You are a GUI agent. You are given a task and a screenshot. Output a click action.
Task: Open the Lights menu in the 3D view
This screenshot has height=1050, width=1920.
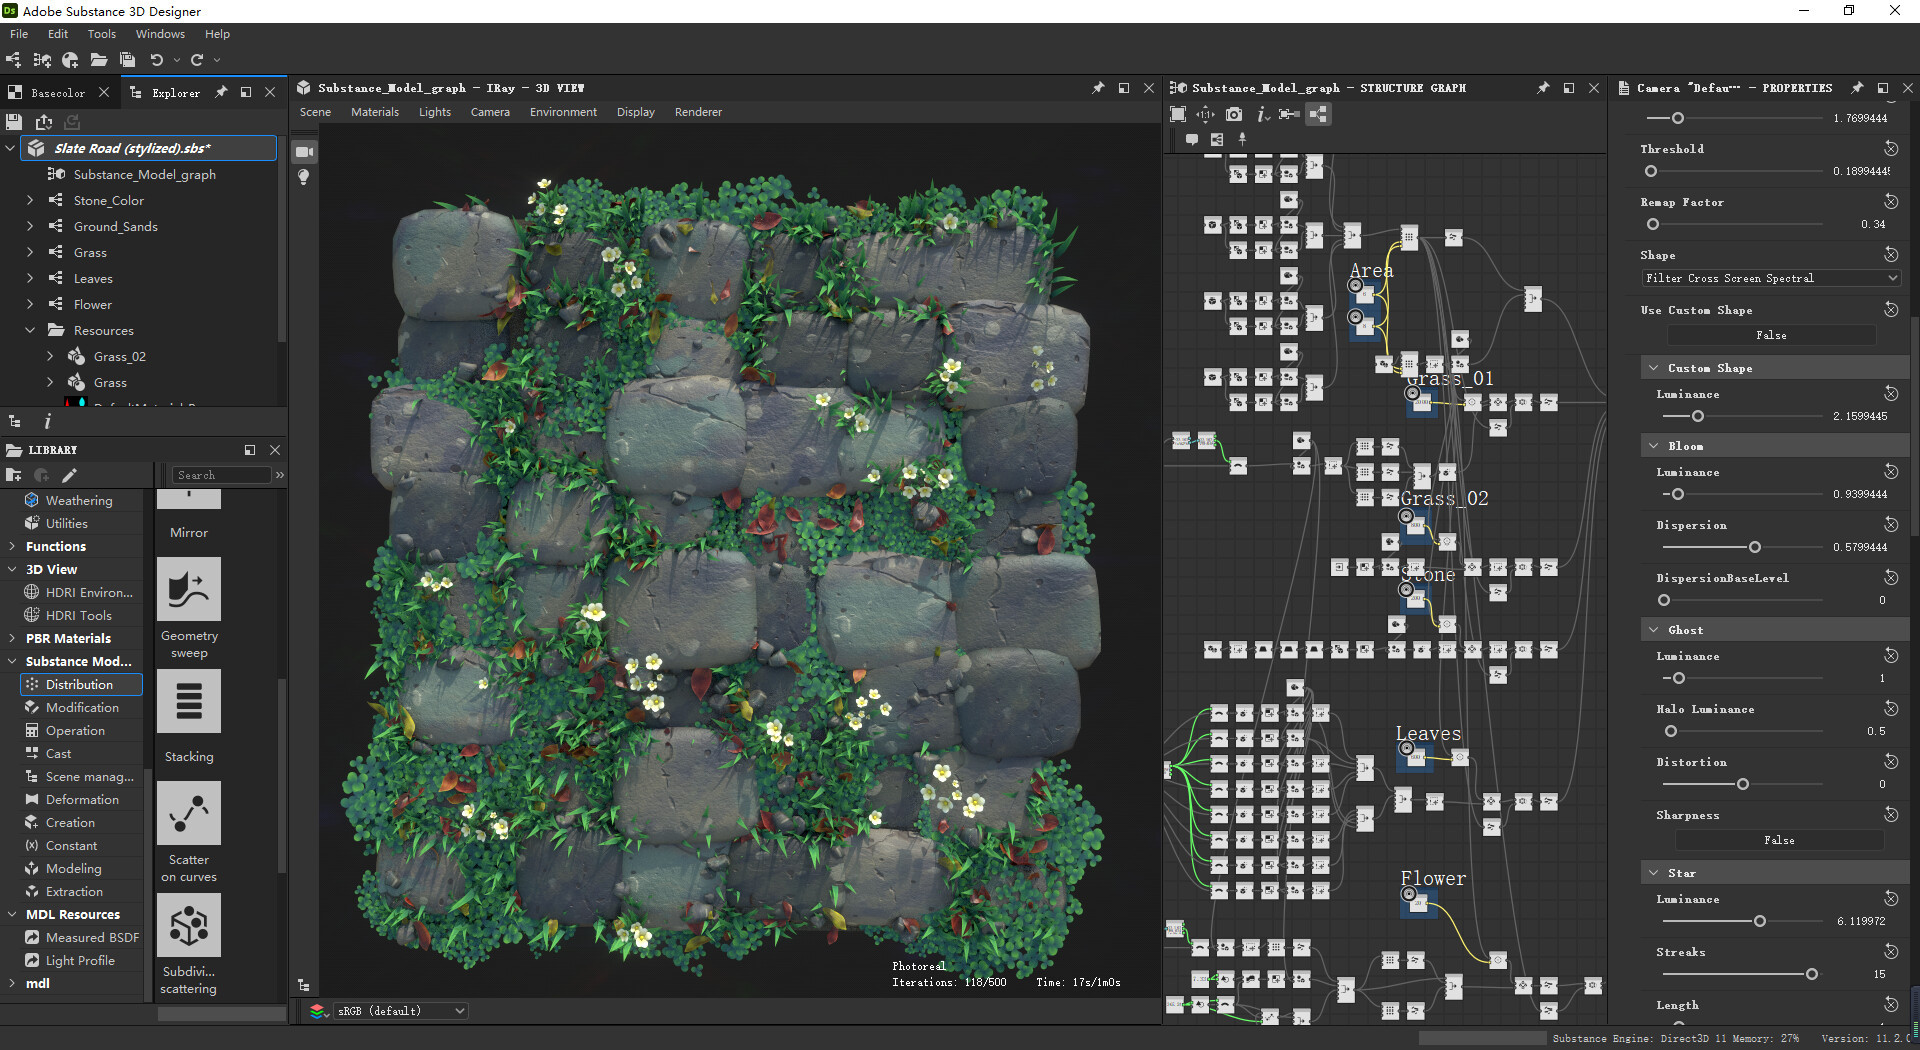(434, 111)
